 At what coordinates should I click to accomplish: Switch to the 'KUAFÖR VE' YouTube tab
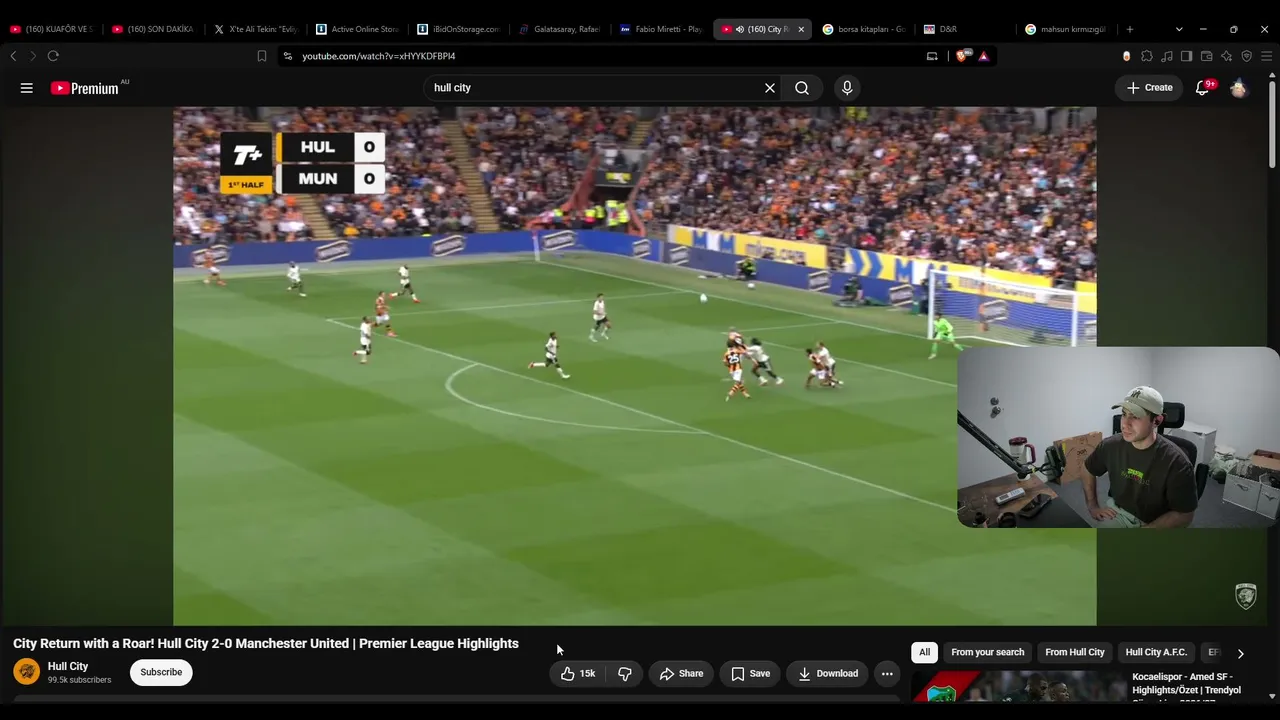click(x=51, y=29)
